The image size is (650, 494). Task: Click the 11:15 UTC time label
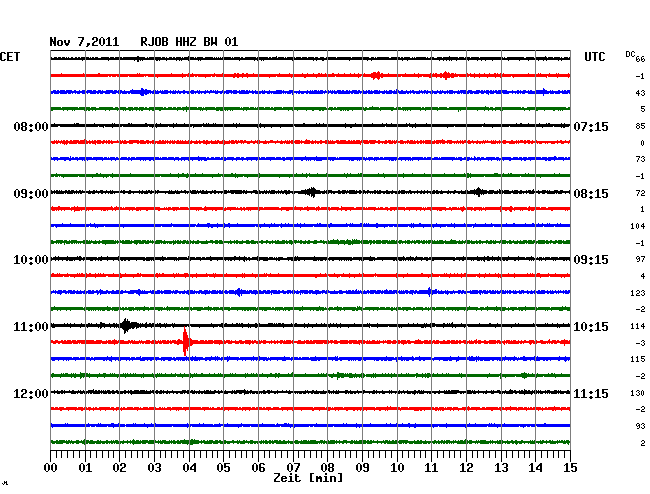[591, 393]
